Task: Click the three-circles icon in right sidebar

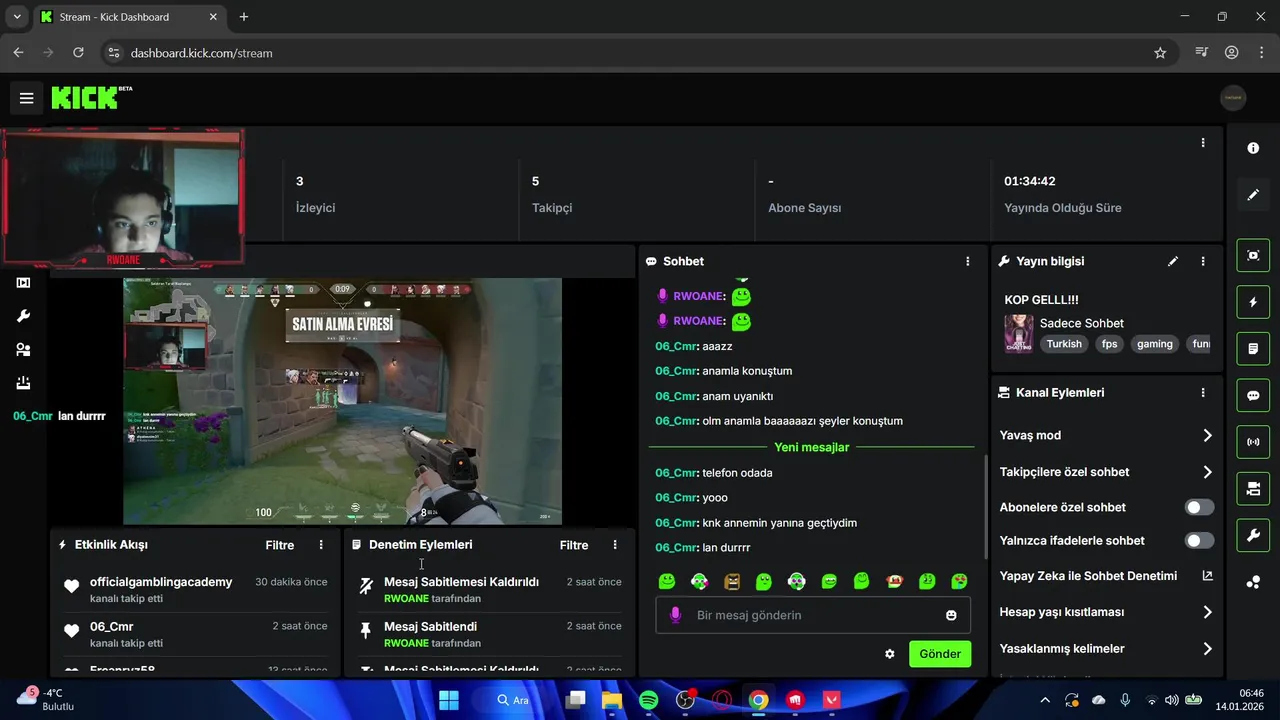Action: 1253,582
